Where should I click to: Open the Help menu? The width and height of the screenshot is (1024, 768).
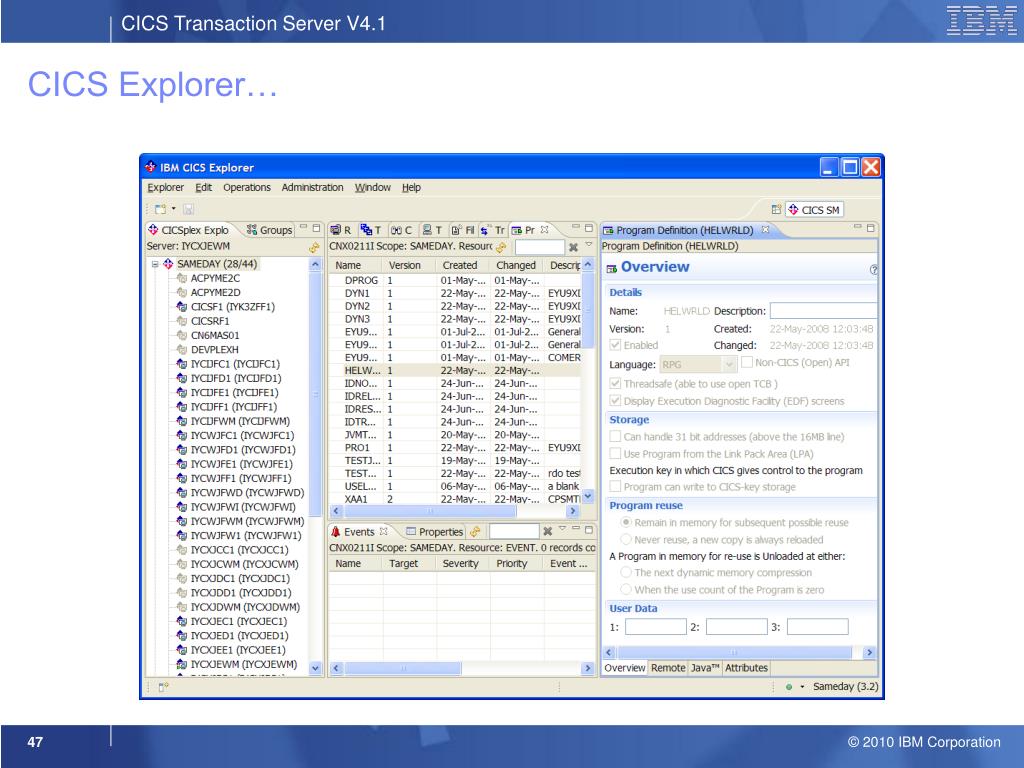point(411,187)
